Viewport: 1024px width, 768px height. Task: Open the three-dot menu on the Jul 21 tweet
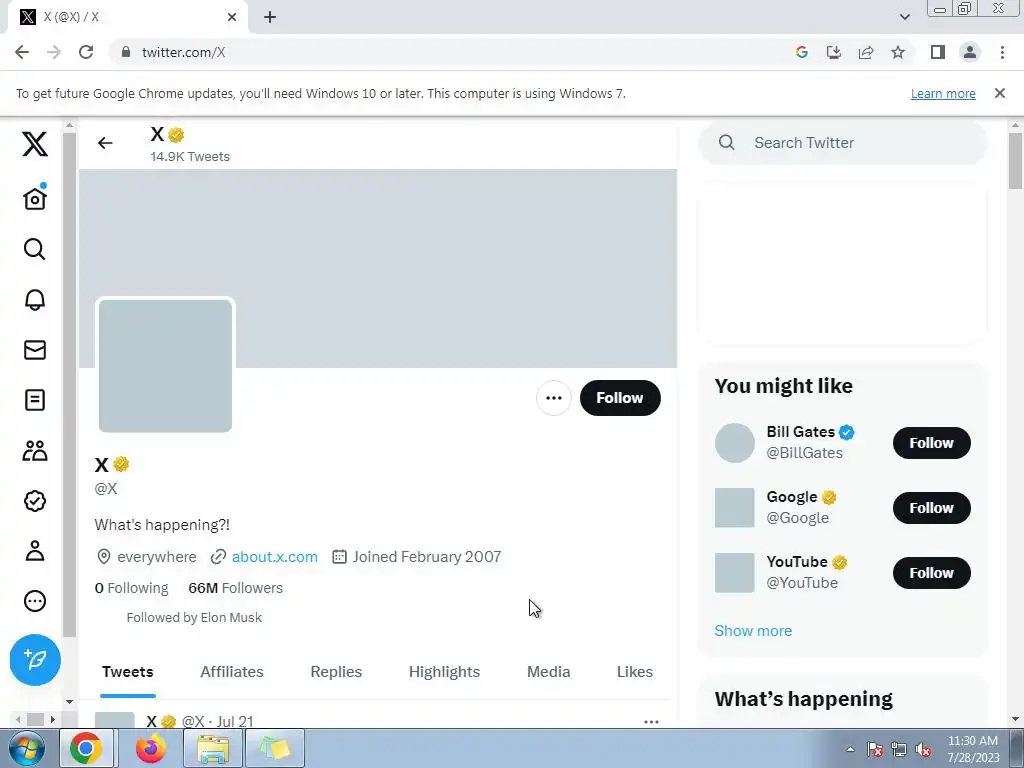click(651, 722)
